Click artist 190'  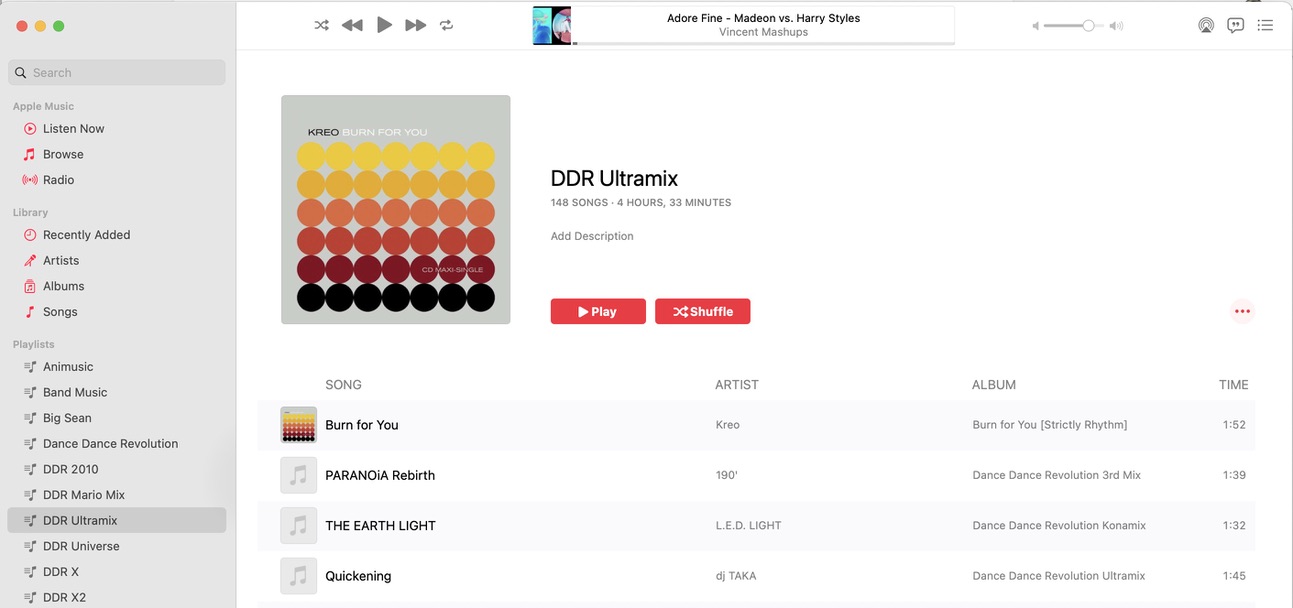click(726, 475)
